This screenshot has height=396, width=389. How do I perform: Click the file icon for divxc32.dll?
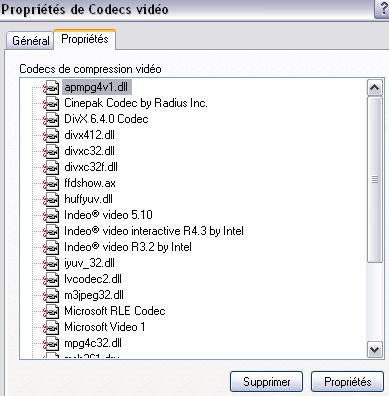[x=51, y=152]
